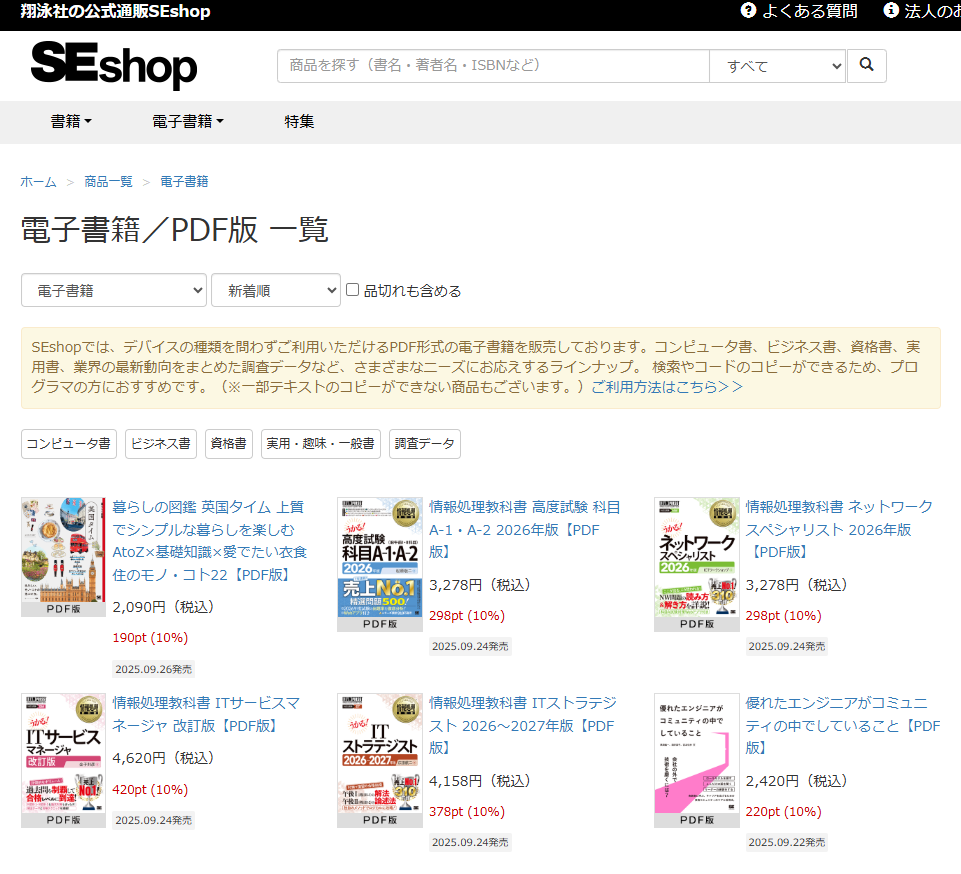Click the 190pt (10%) points text

[150, 637]
